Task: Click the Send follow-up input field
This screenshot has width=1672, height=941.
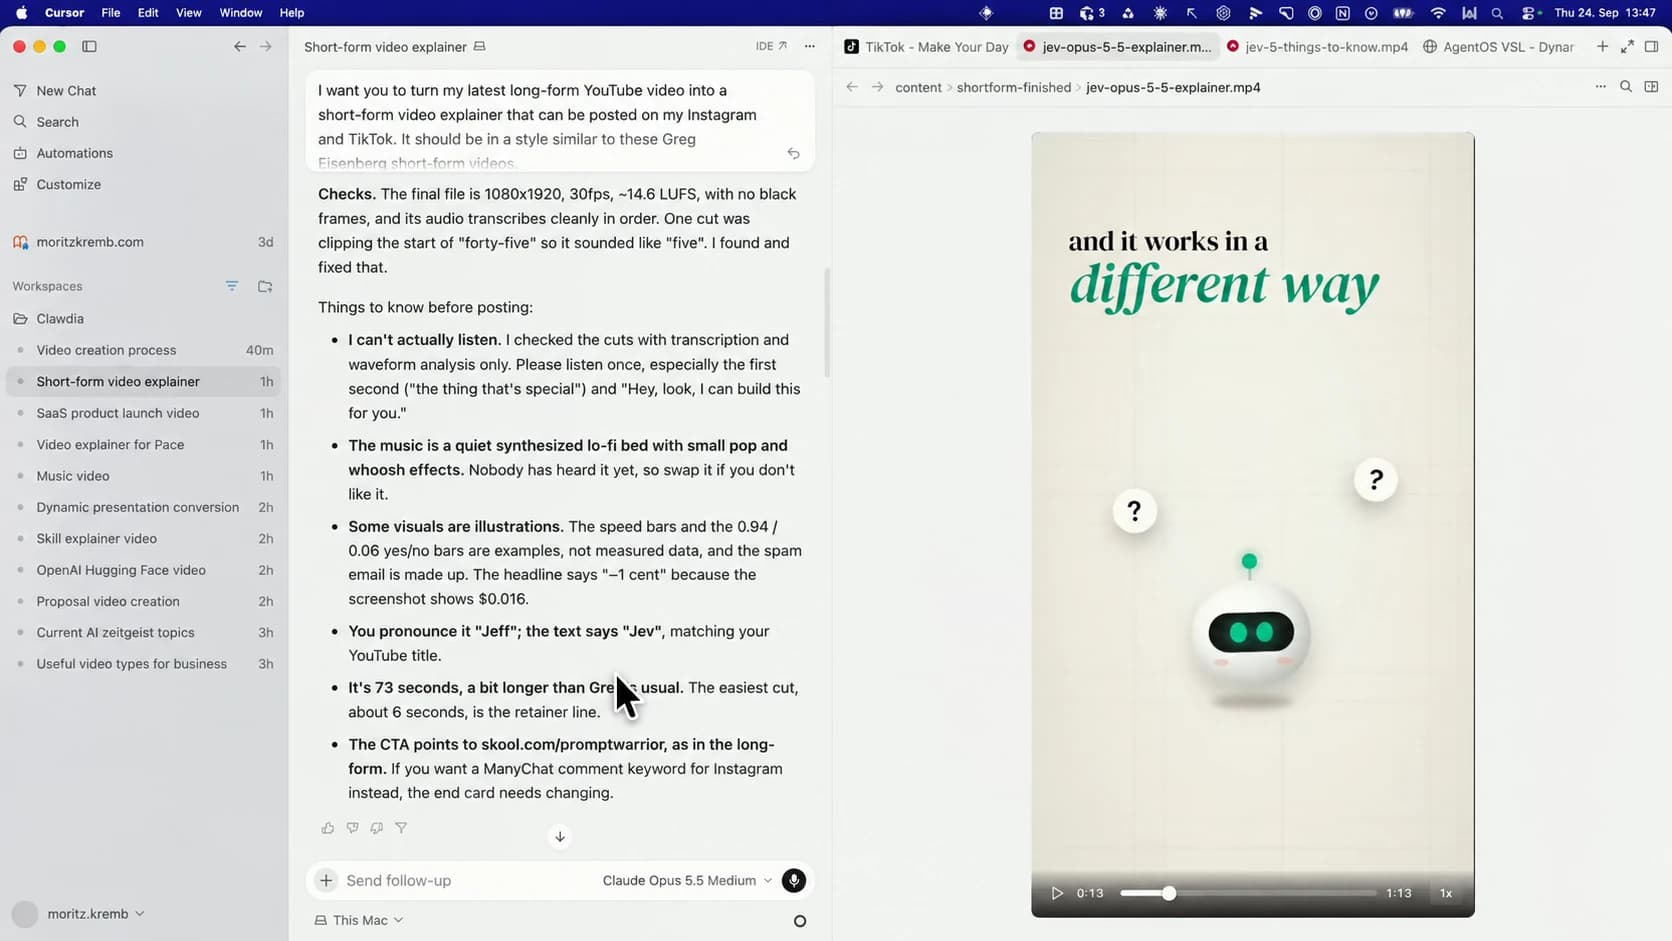Action: (465, 880)
